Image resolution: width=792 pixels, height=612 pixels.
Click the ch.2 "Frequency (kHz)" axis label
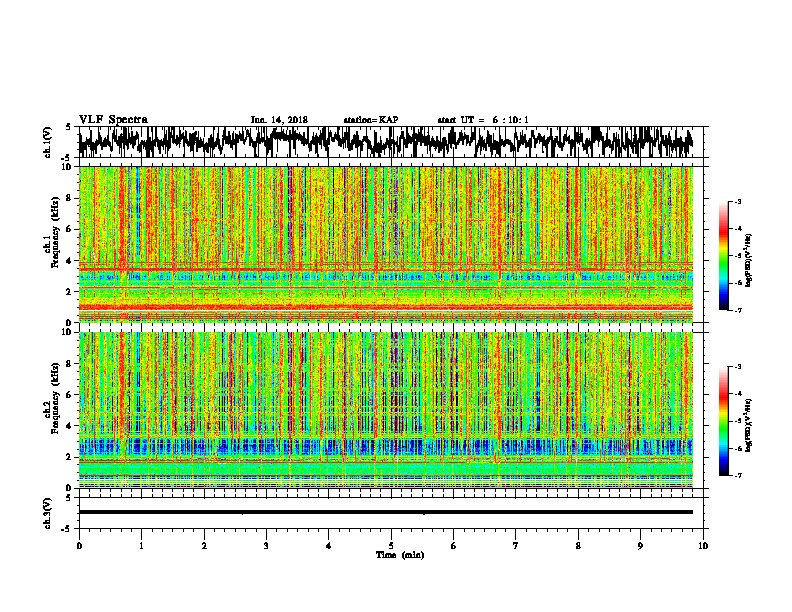click(x=55, y=398)
